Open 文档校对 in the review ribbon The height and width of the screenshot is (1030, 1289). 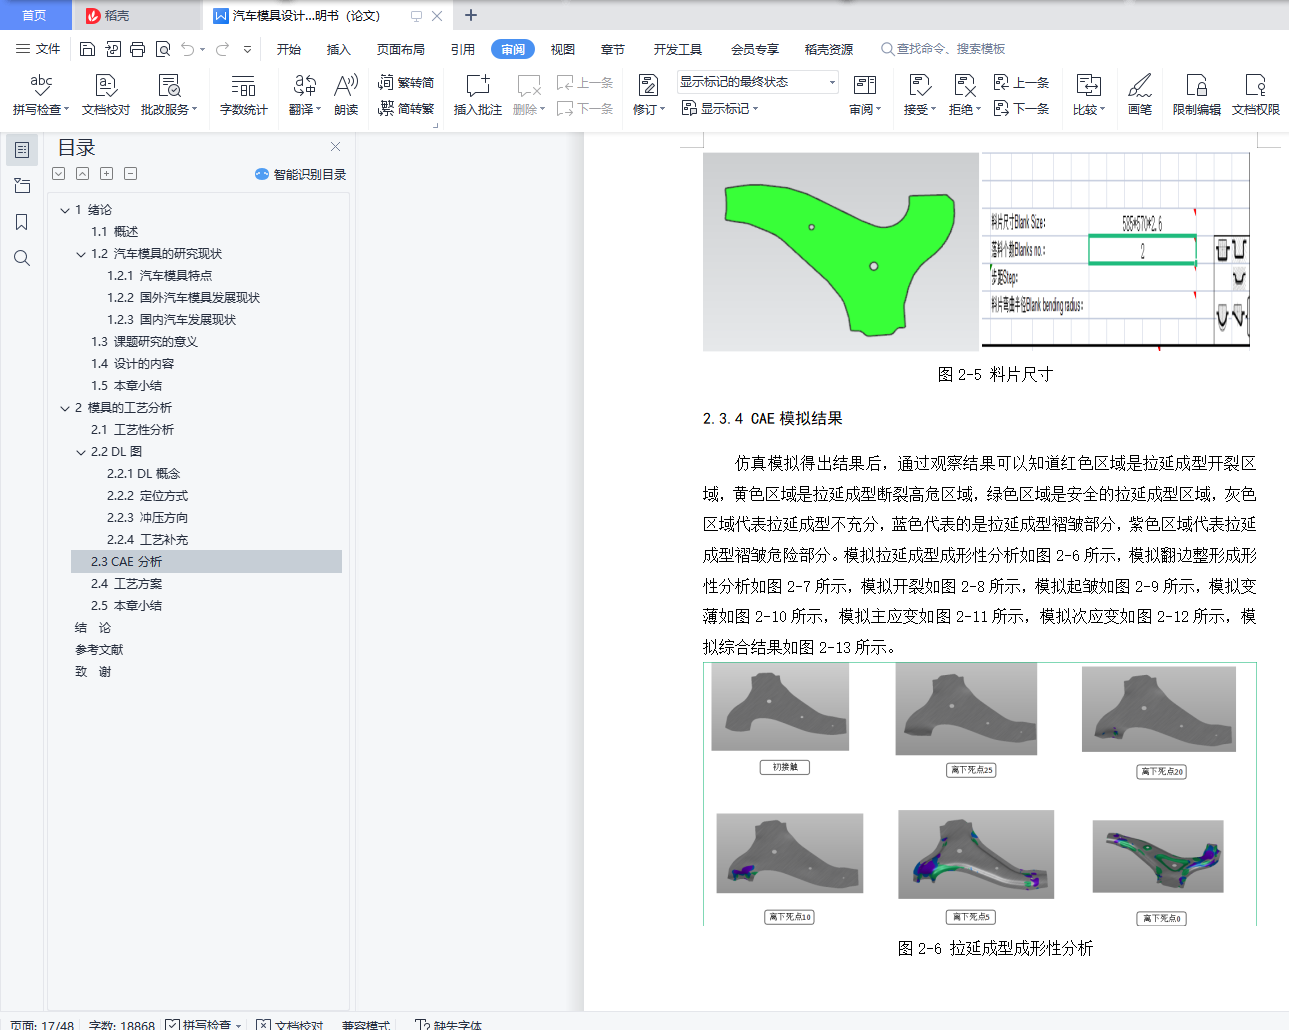pyautogui.click(x=106, y=96)
